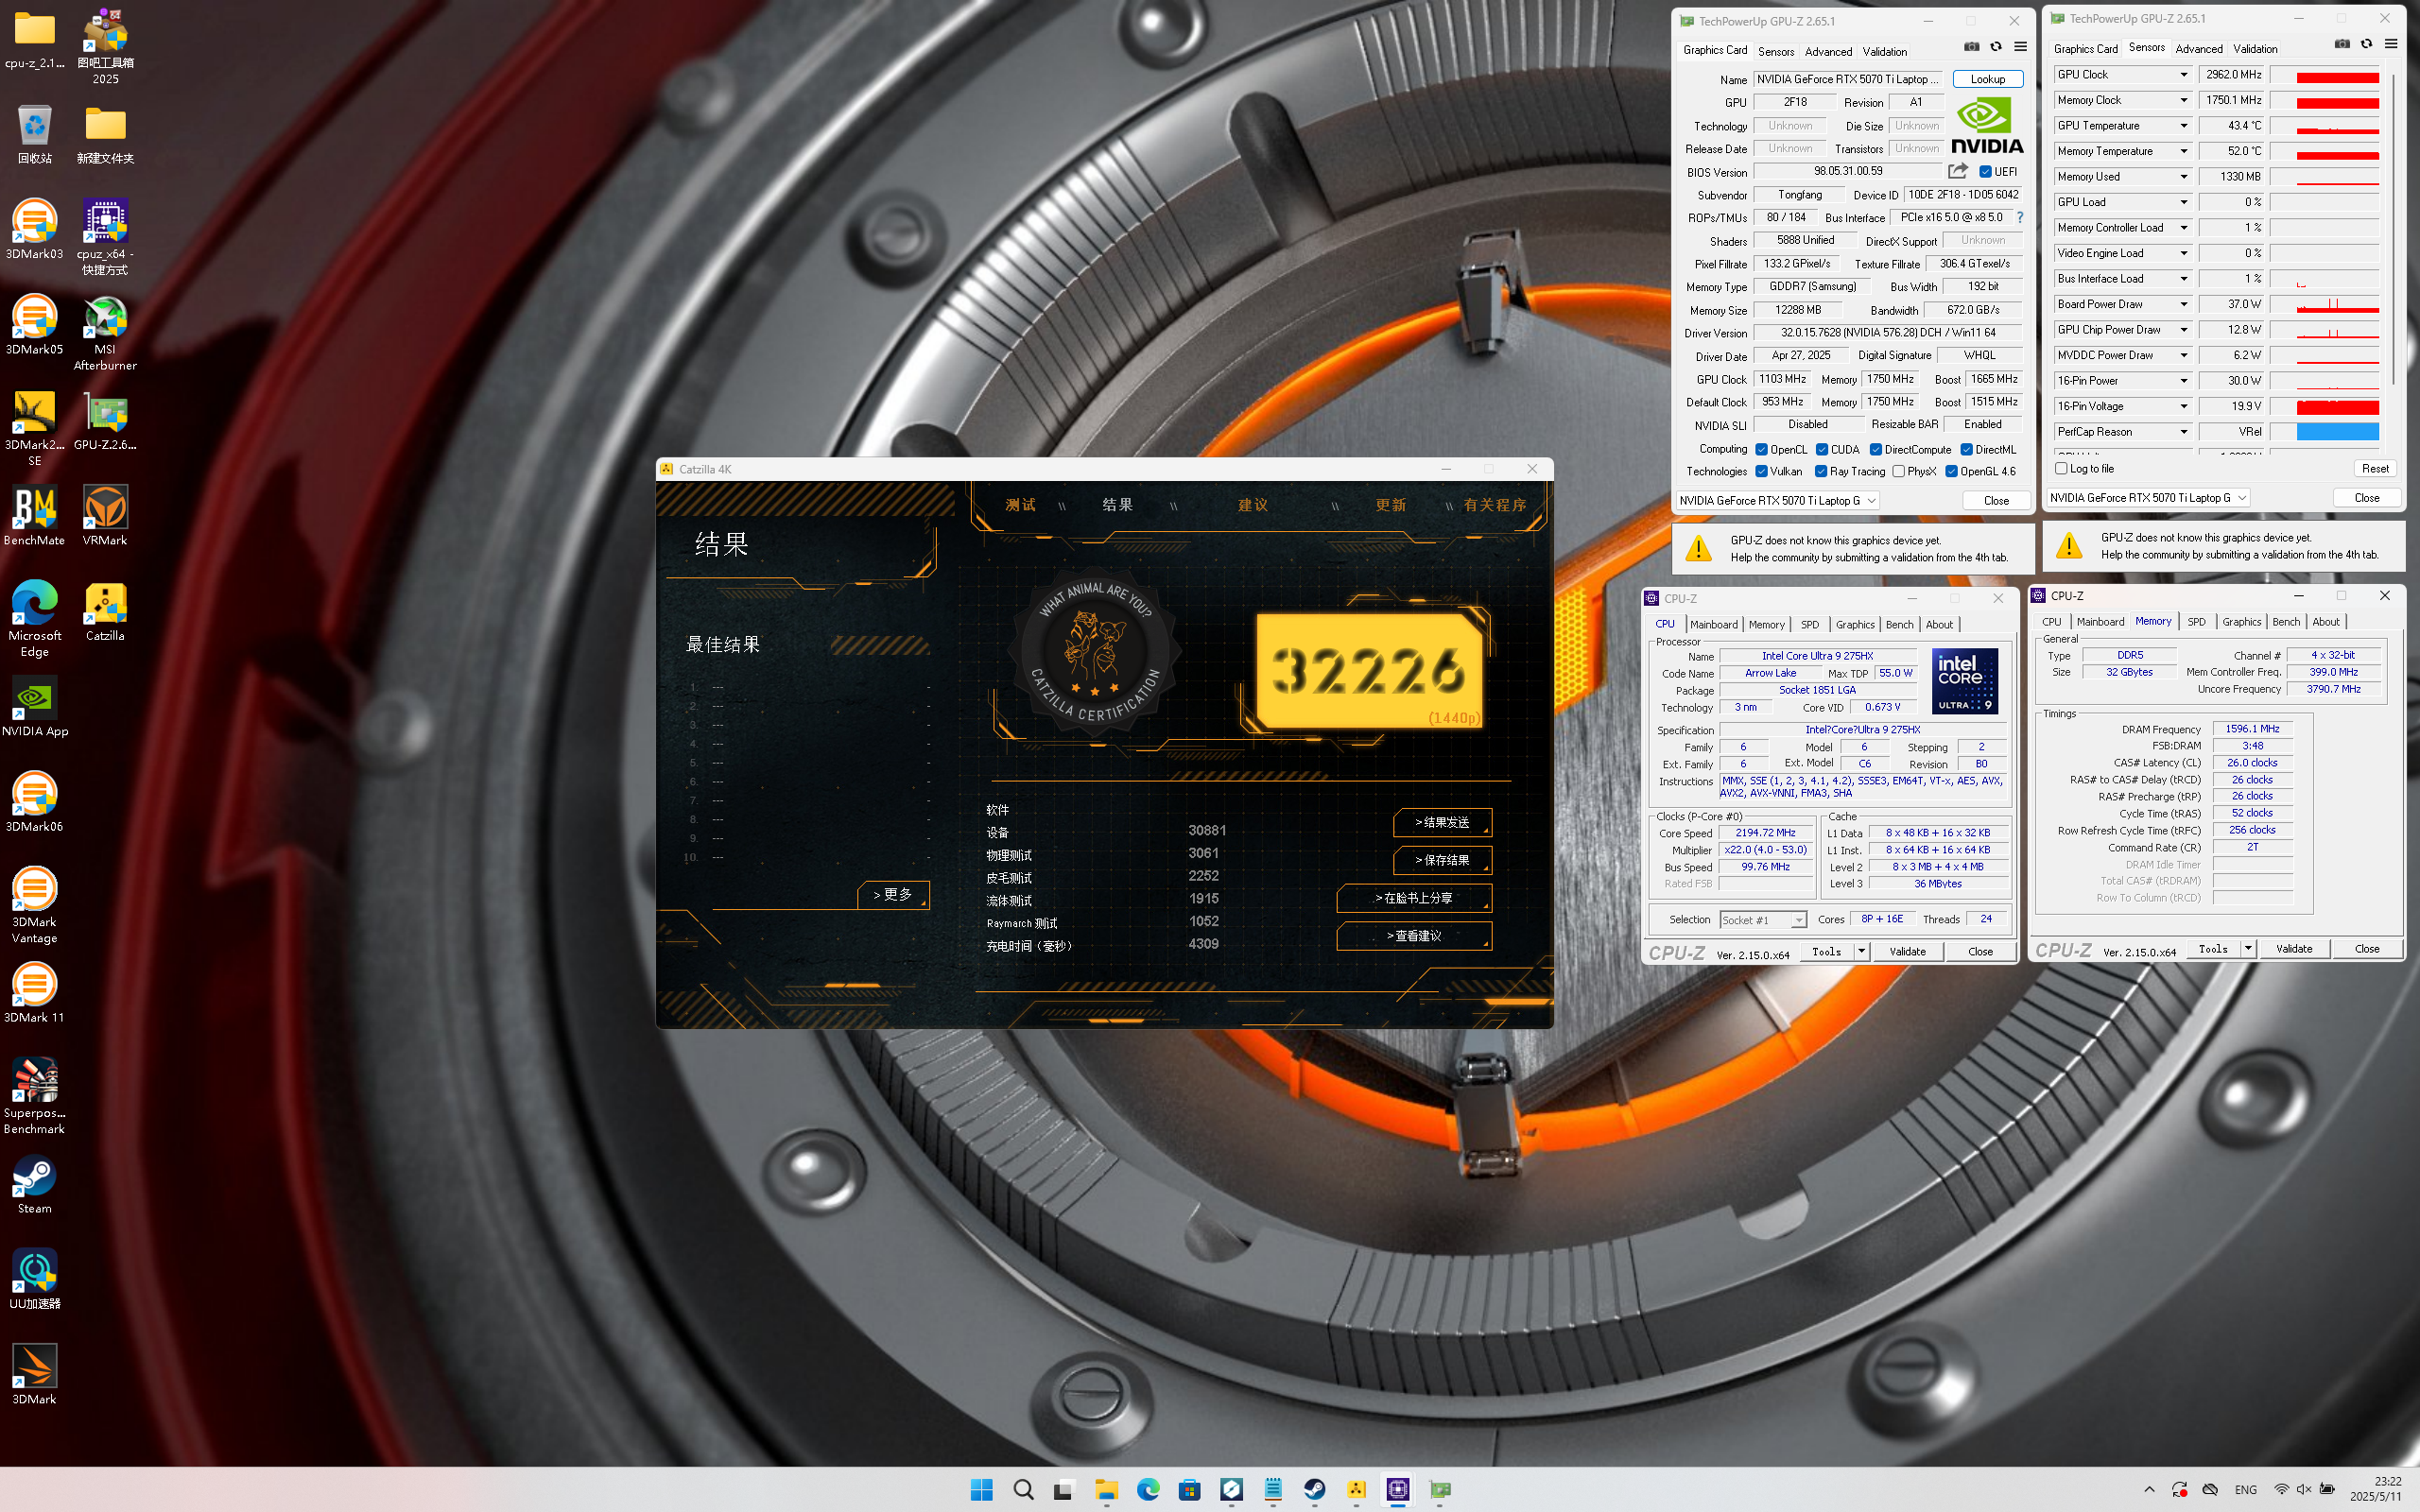Click the blue PerfCap Reason graph bar
Image resolution: width=2420 pixels, height=1512 pixels.
point(2337,432)
